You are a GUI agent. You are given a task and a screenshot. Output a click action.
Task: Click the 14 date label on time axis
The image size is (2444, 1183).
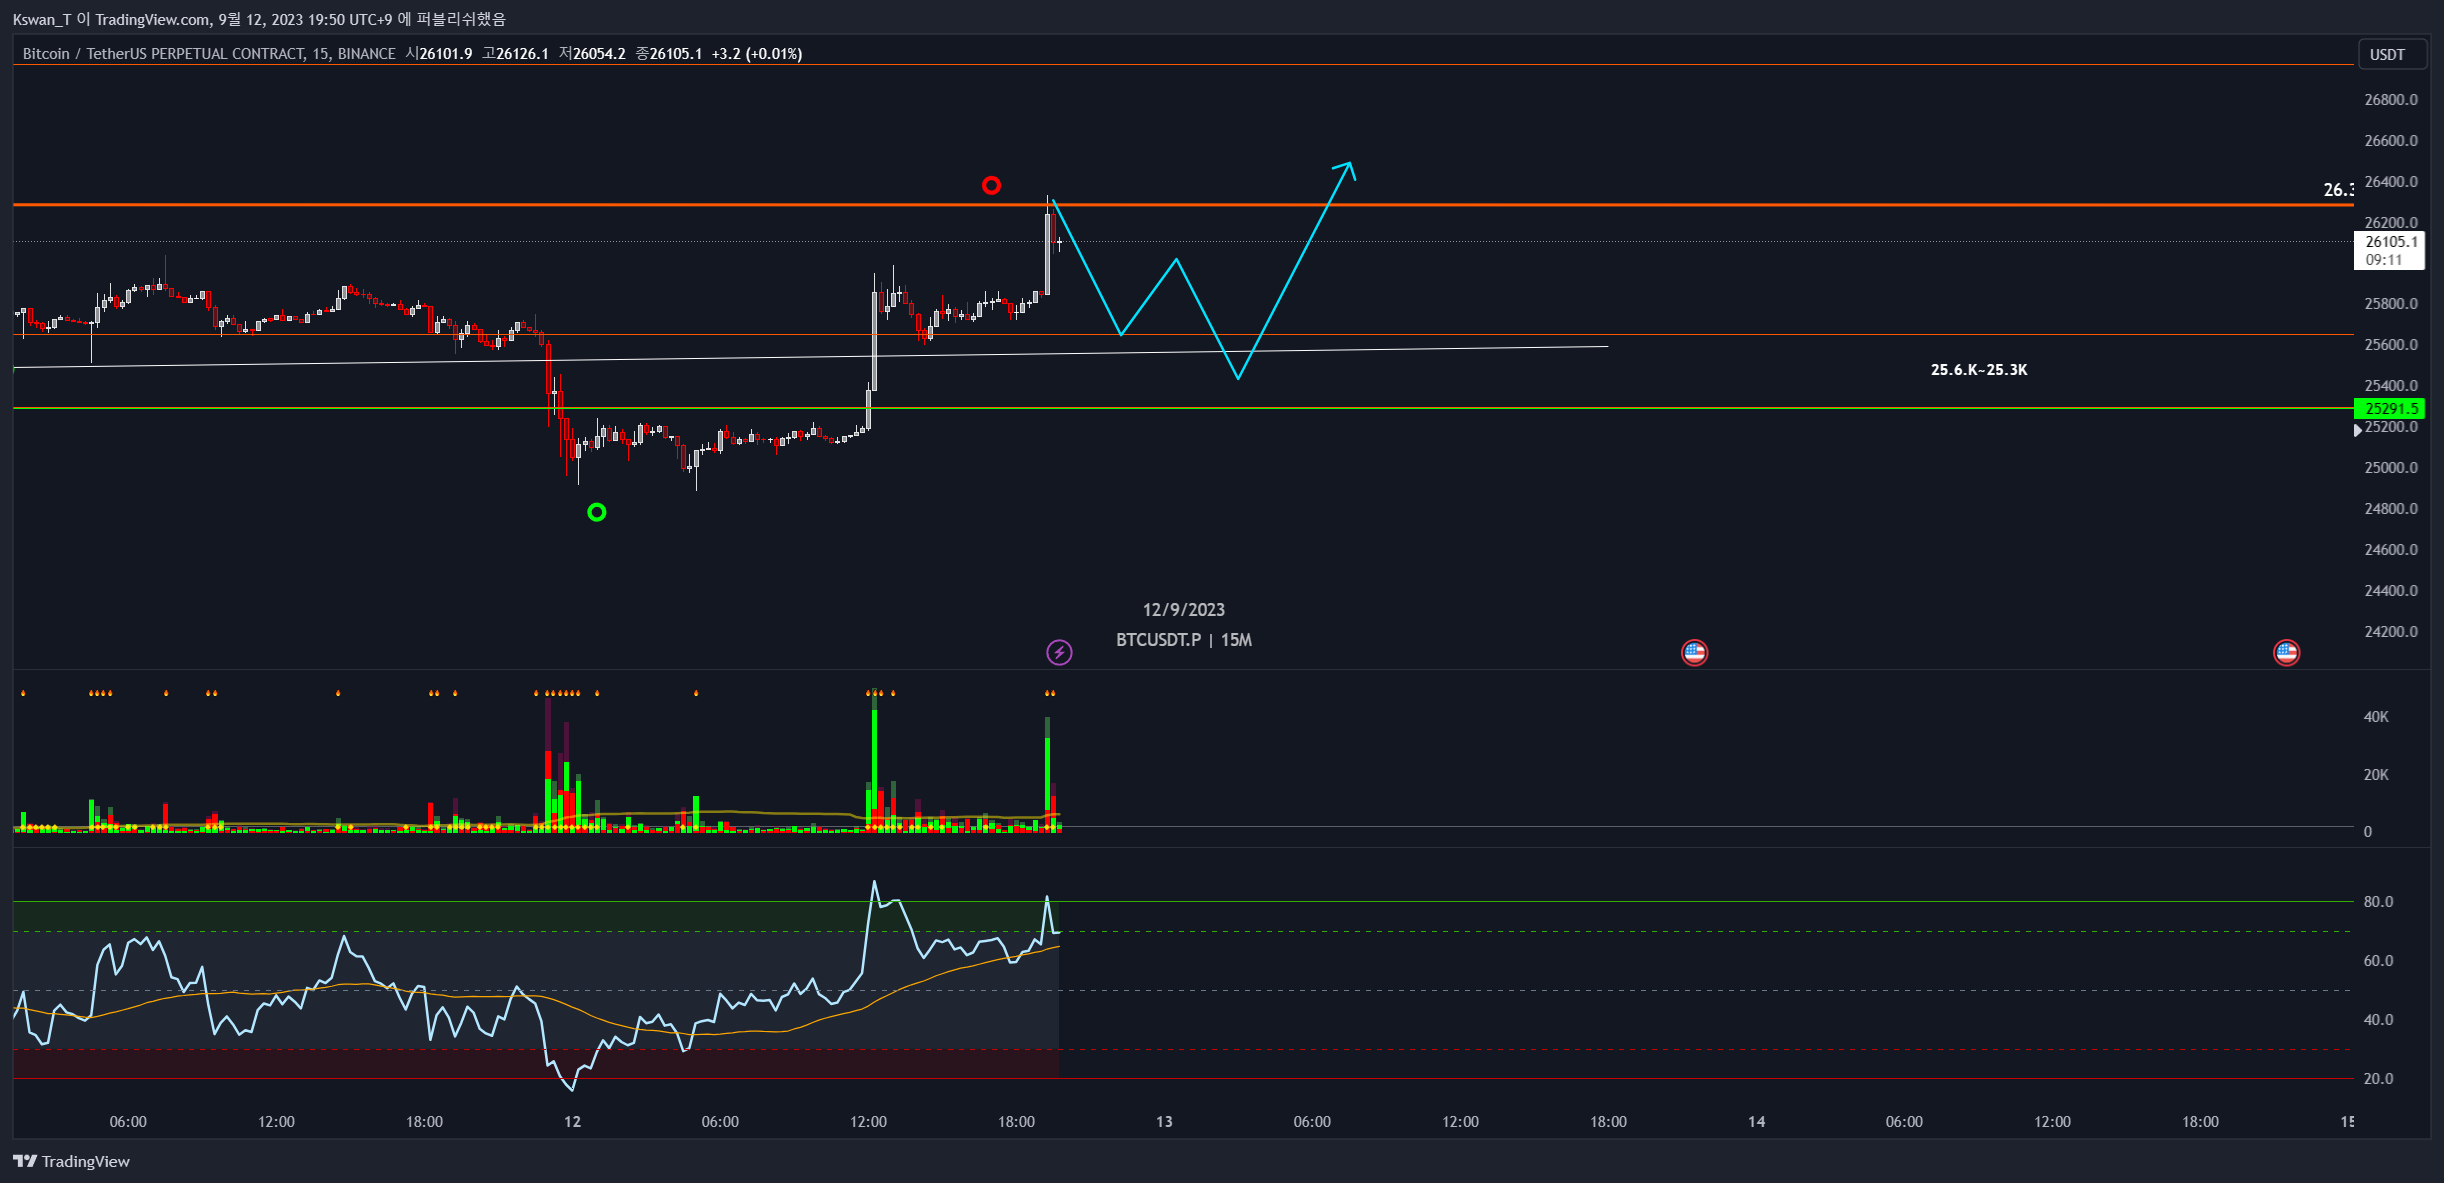(x=1756, y=1122)
